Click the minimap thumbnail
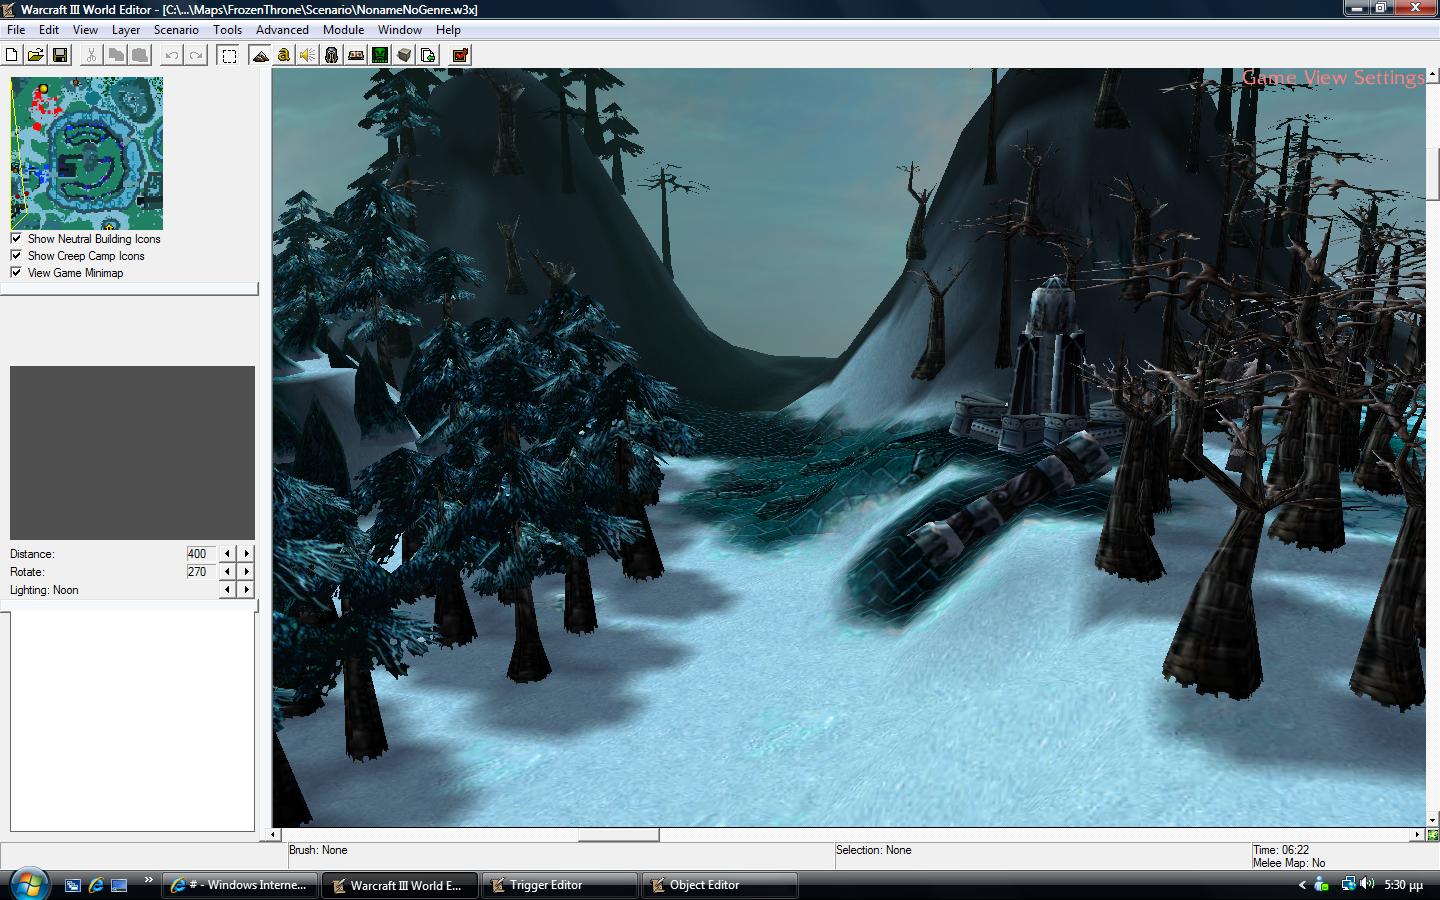Screen dimensions: 1440x900 pos(86,153)
